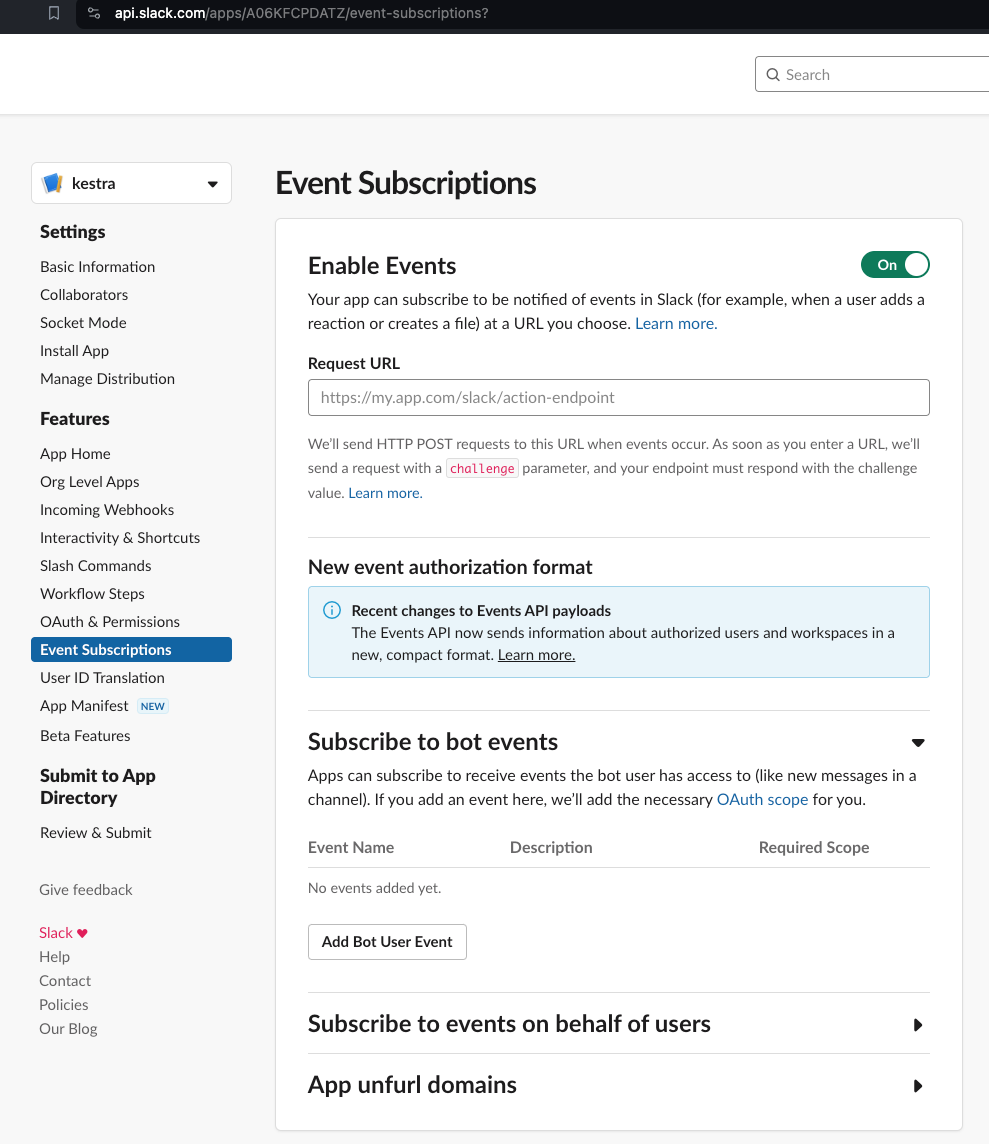Click the site settings icon beside URL
The width and height of the screenshot is (989, 1144).
94,13
